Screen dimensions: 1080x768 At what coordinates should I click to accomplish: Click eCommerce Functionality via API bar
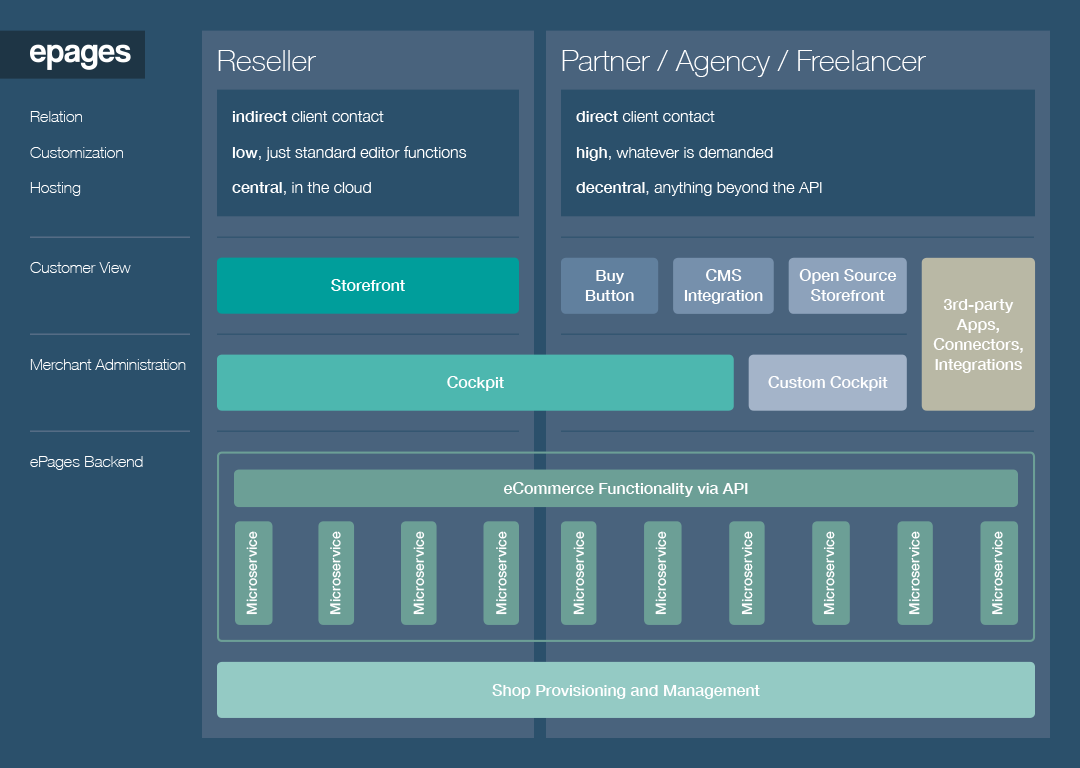625,488
